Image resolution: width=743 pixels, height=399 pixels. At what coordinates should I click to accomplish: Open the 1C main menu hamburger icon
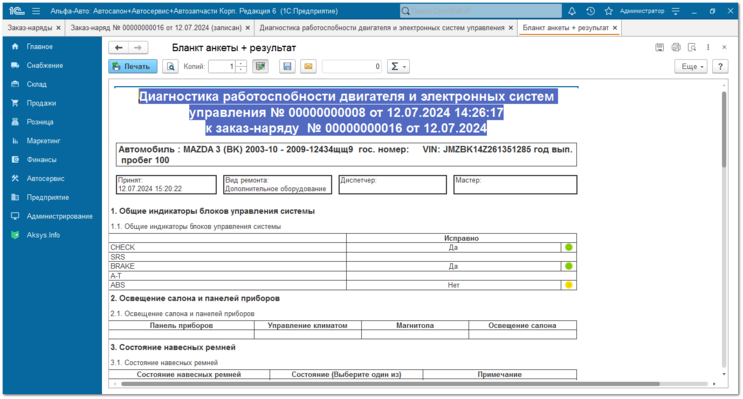[36, 11]
